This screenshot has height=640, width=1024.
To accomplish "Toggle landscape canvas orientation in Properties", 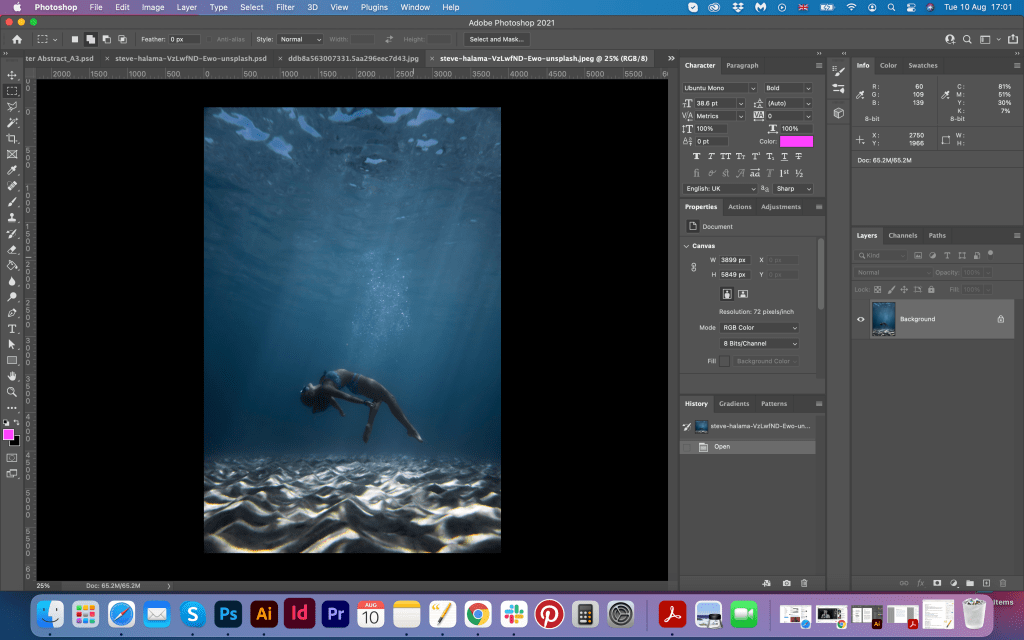I will coord(743,294).
